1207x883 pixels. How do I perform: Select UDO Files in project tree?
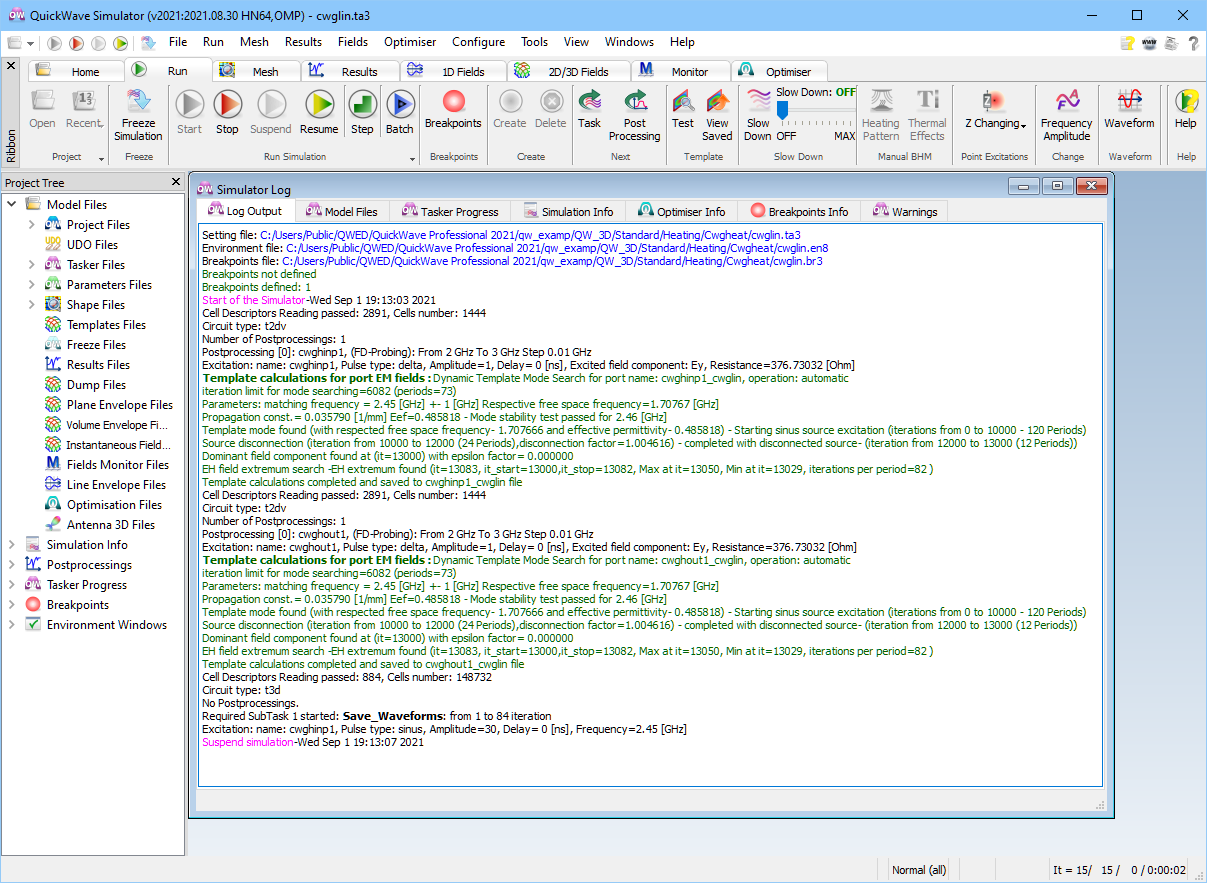(92, 245)
